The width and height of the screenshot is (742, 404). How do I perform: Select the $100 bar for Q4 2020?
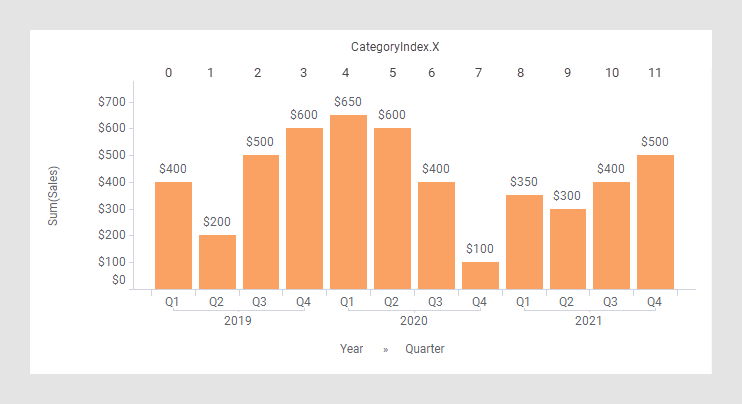click(x=480, y=275)
